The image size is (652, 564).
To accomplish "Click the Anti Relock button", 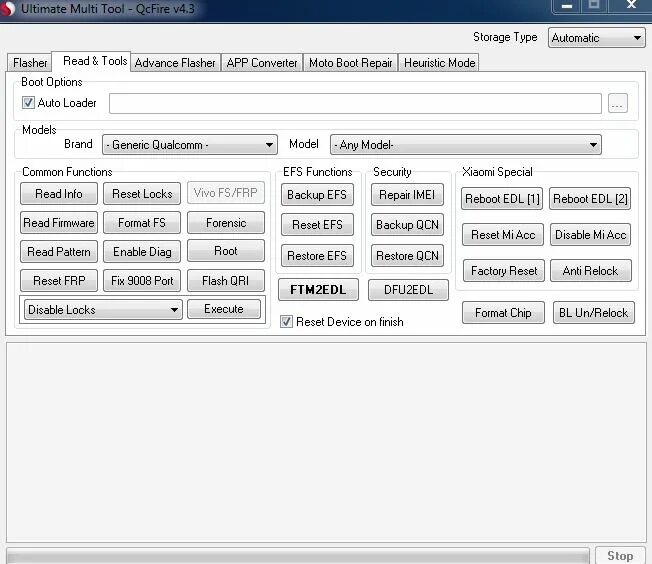I will point(590,271).
